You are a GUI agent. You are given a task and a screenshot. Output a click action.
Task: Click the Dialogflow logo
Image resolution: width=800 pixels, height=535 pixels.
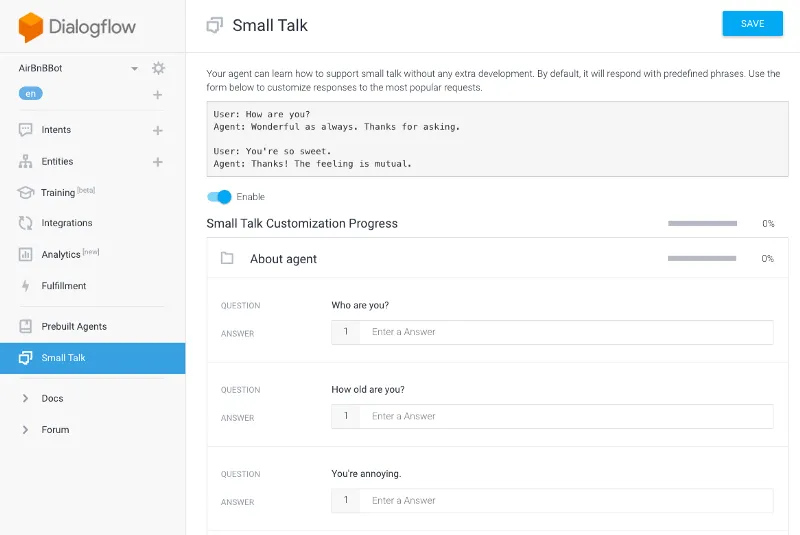[x=77, y=27]
